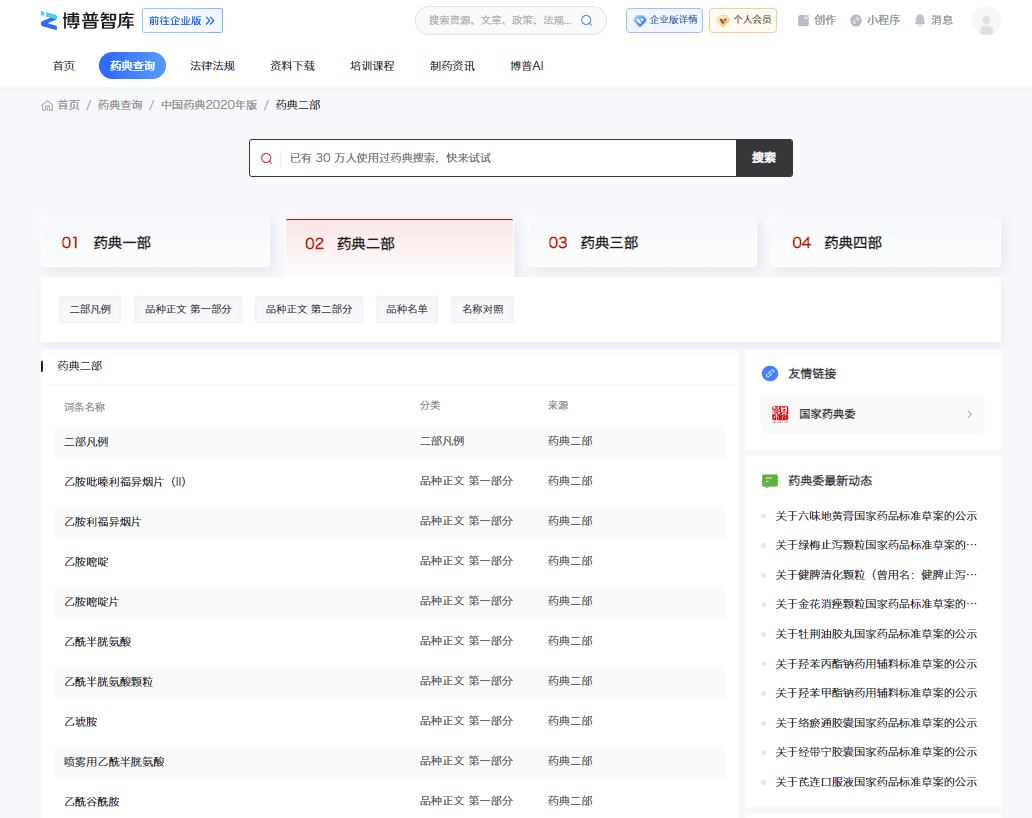Switch to 03 药典三部 tab
The image size is (1032, 818).
(x=642, y=243)
